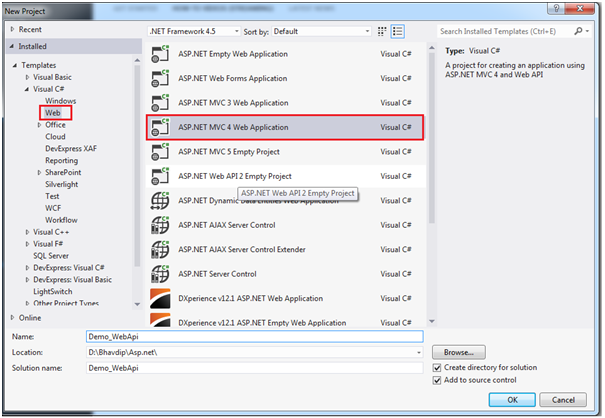Click the ASP.NET Web API 2 Empty Project icon
605x418 pixels.
pyautogui.click(x=160, y=176)
